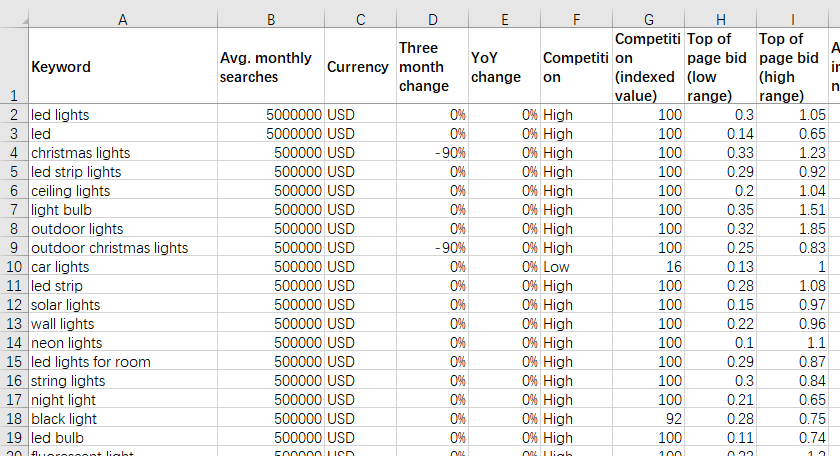Click the 'neon lights' keyword cell

pos(121,343)
